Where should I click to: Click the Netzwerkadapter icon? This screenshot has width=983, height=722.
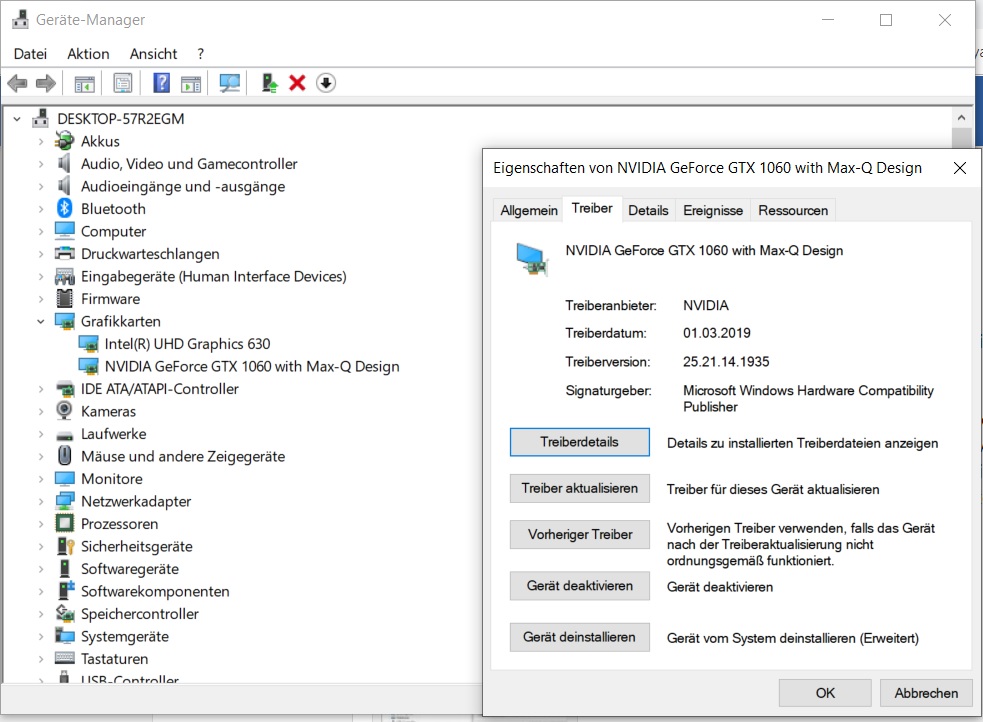pyautogui.click(x=65, y=501)
